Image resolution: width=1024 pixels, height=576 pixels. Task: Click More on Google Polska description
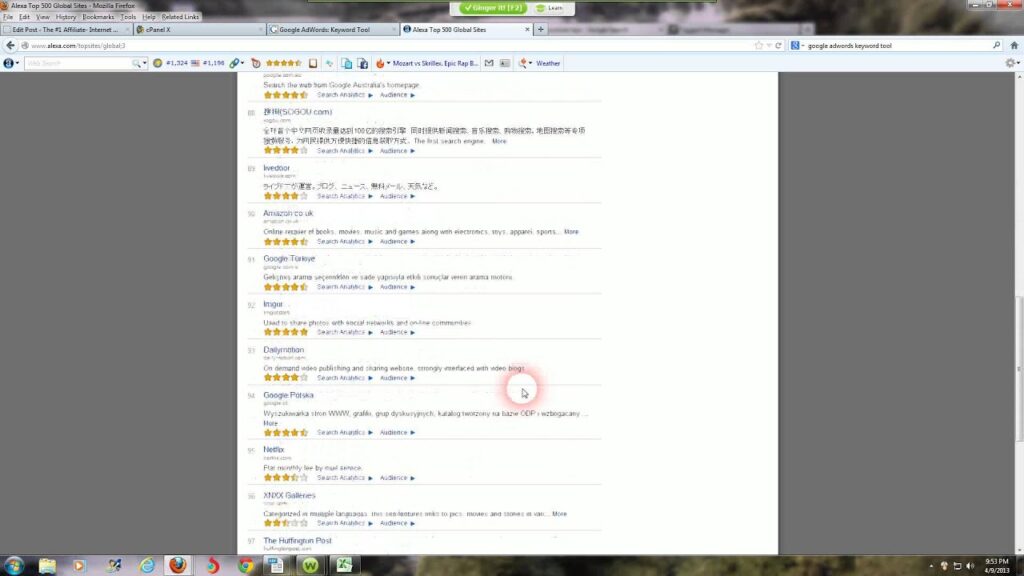270,423
